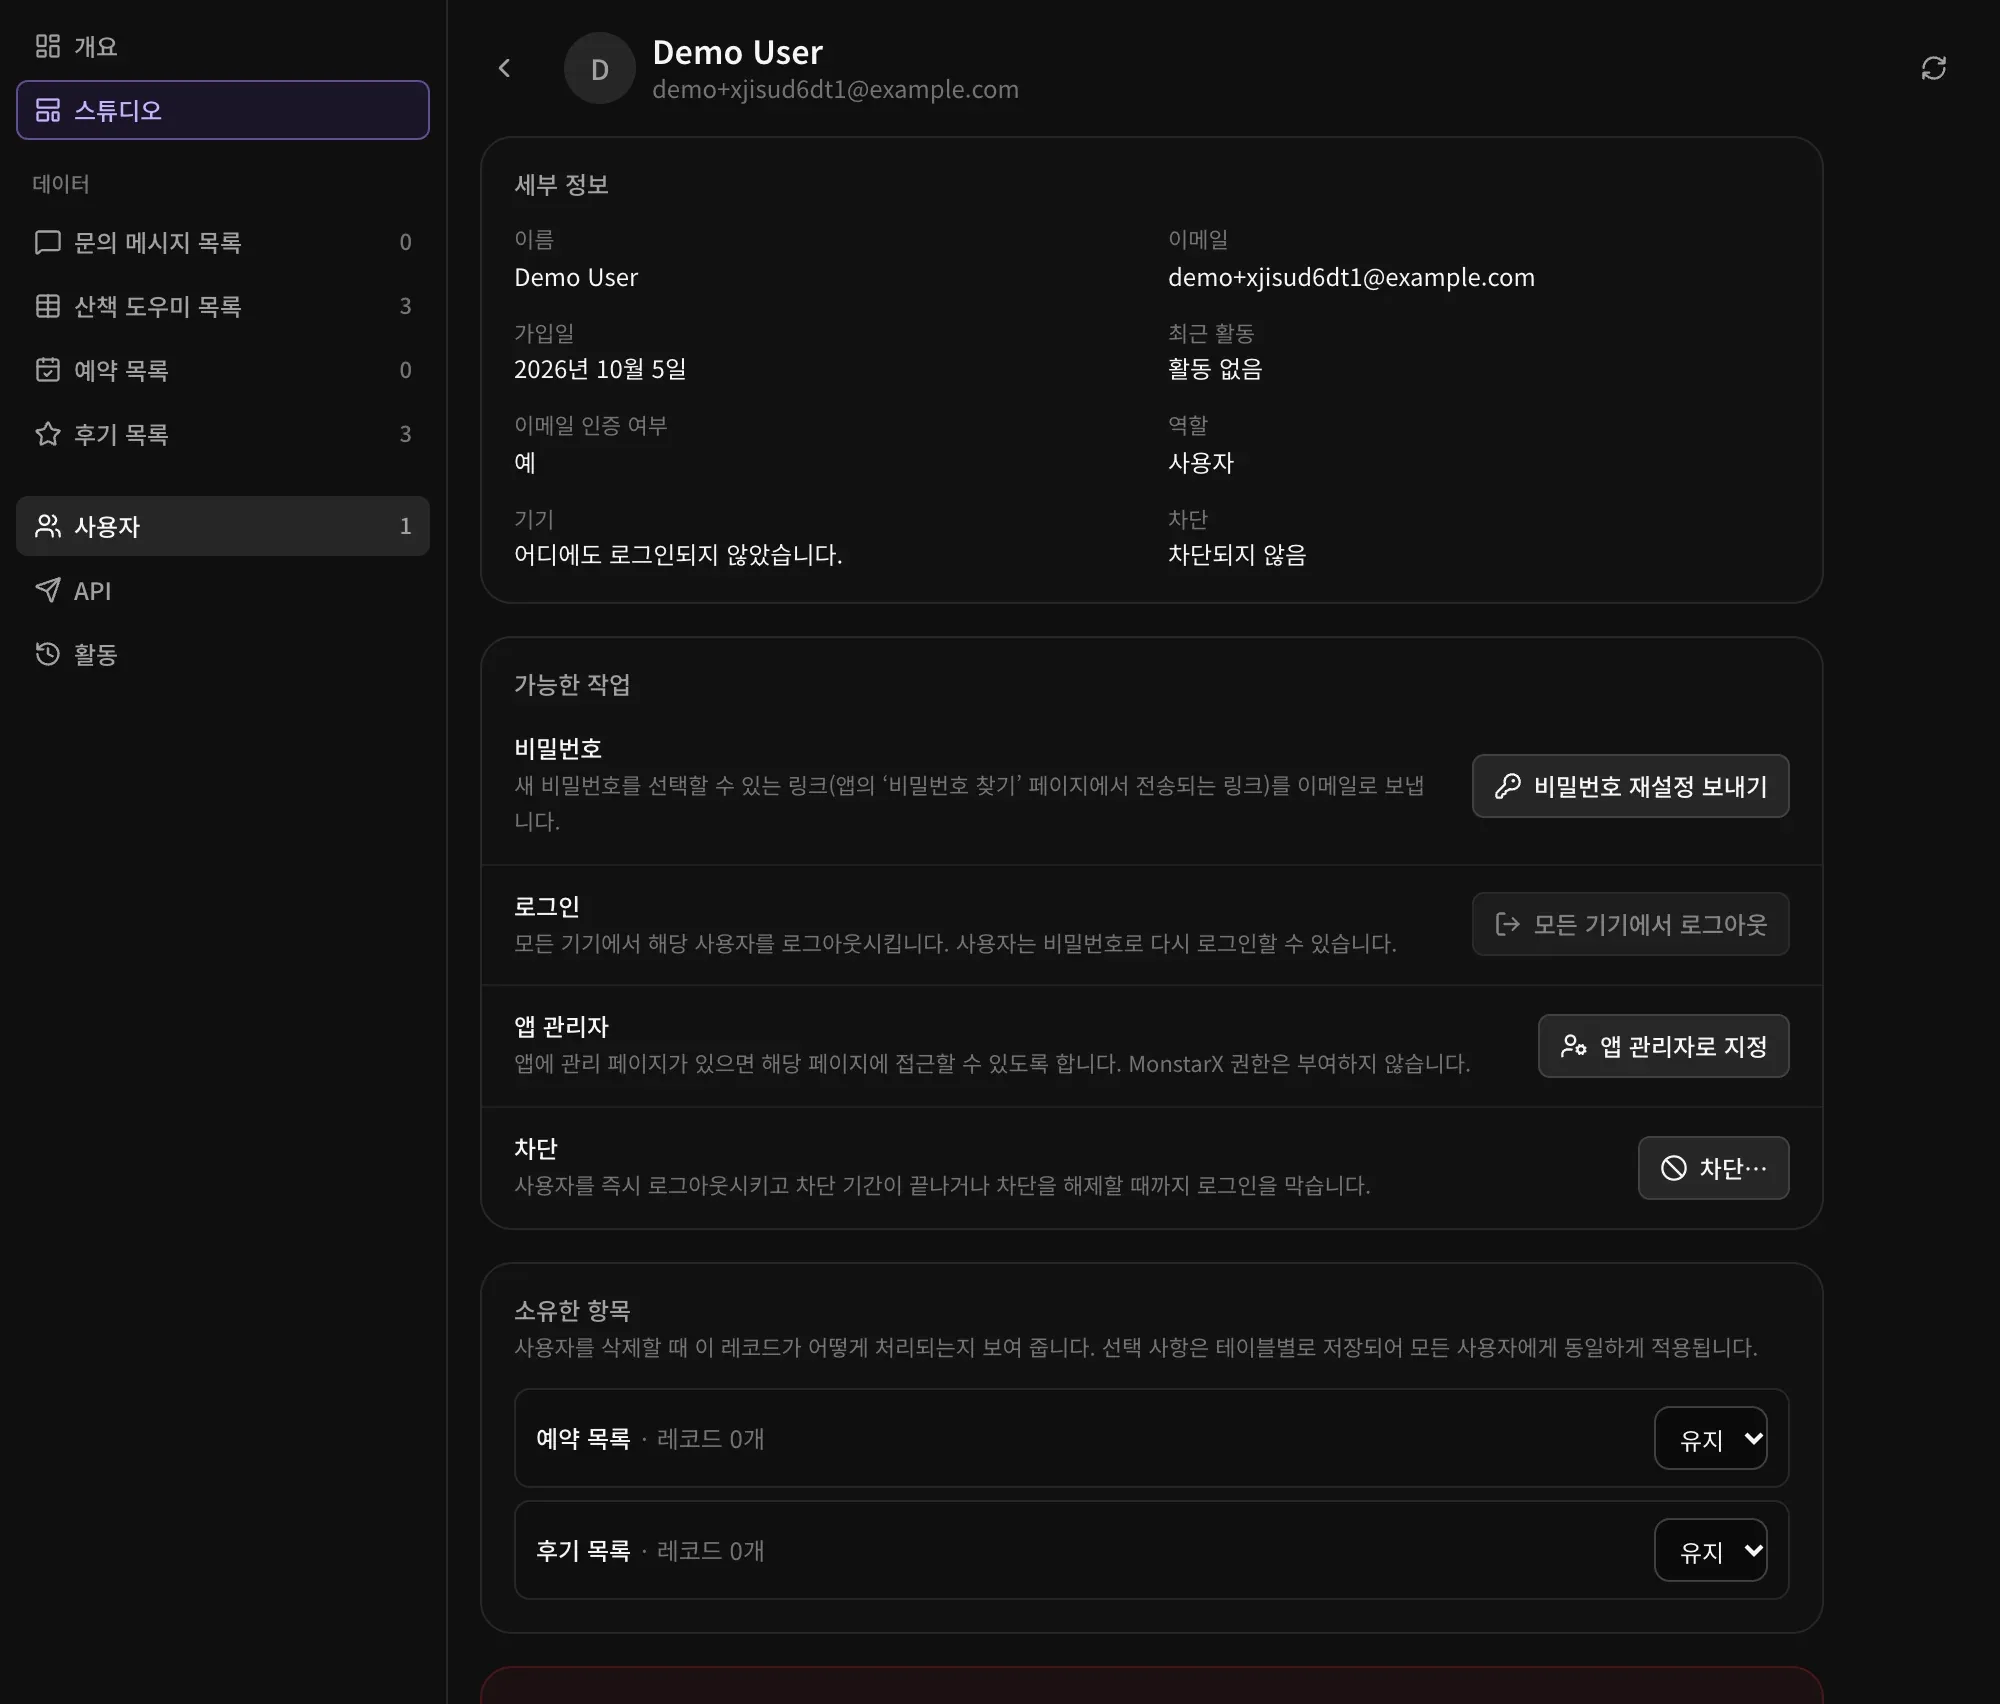Click the 산책 도우미 목록 count 3
The width and height of the screenshot is (2000, 1704).
[x=405, y=306]
